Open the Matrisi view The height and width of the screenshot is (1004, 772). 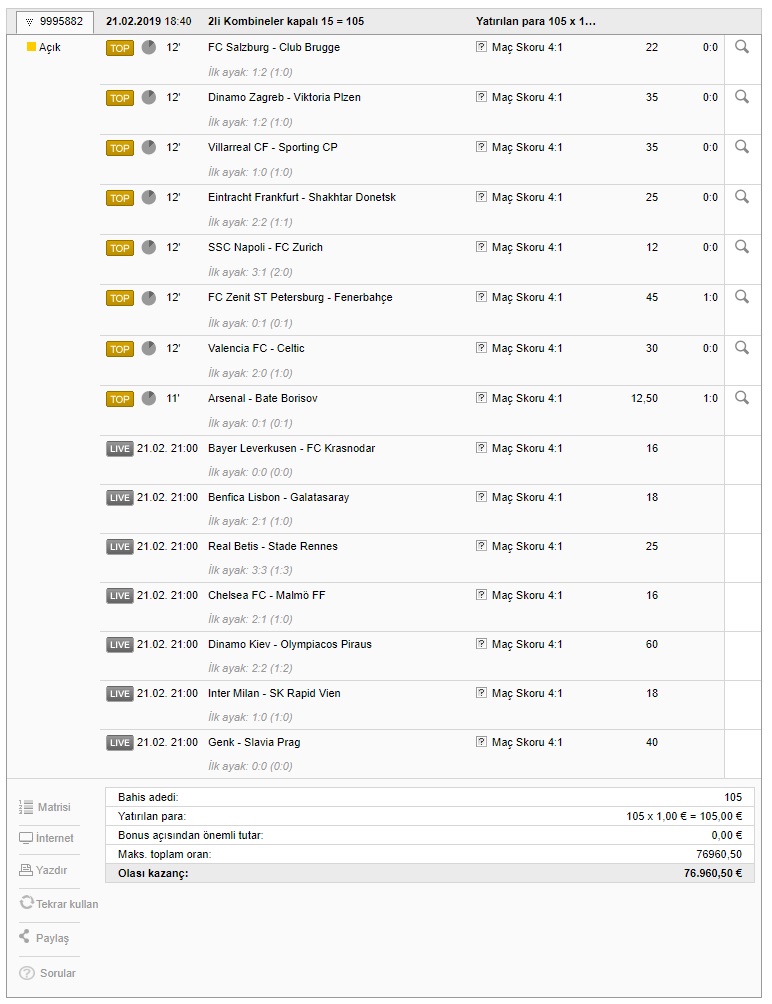[46, 807]
